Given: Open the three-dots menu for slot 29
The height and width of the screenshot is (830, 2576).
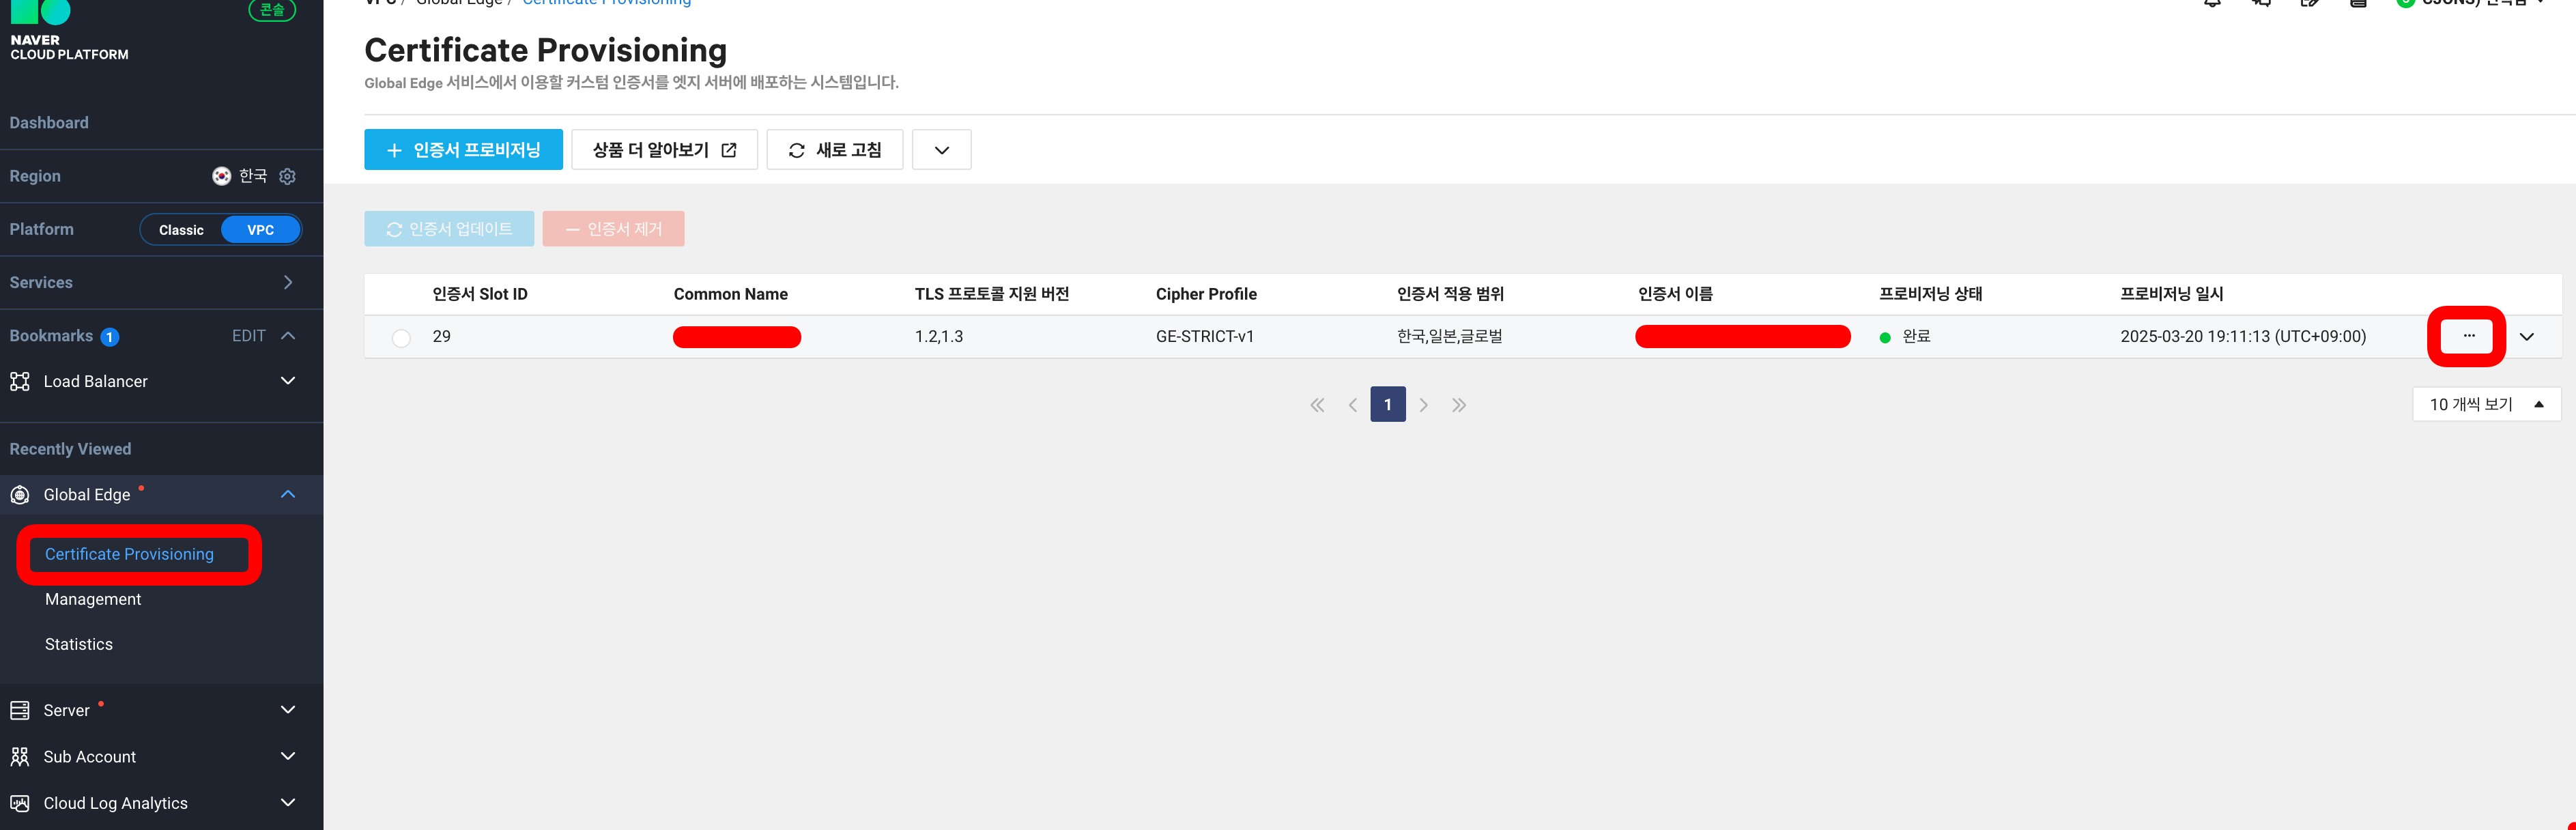Looking at the screenshot, I should pyautogui.click(x=2468, y=336).
